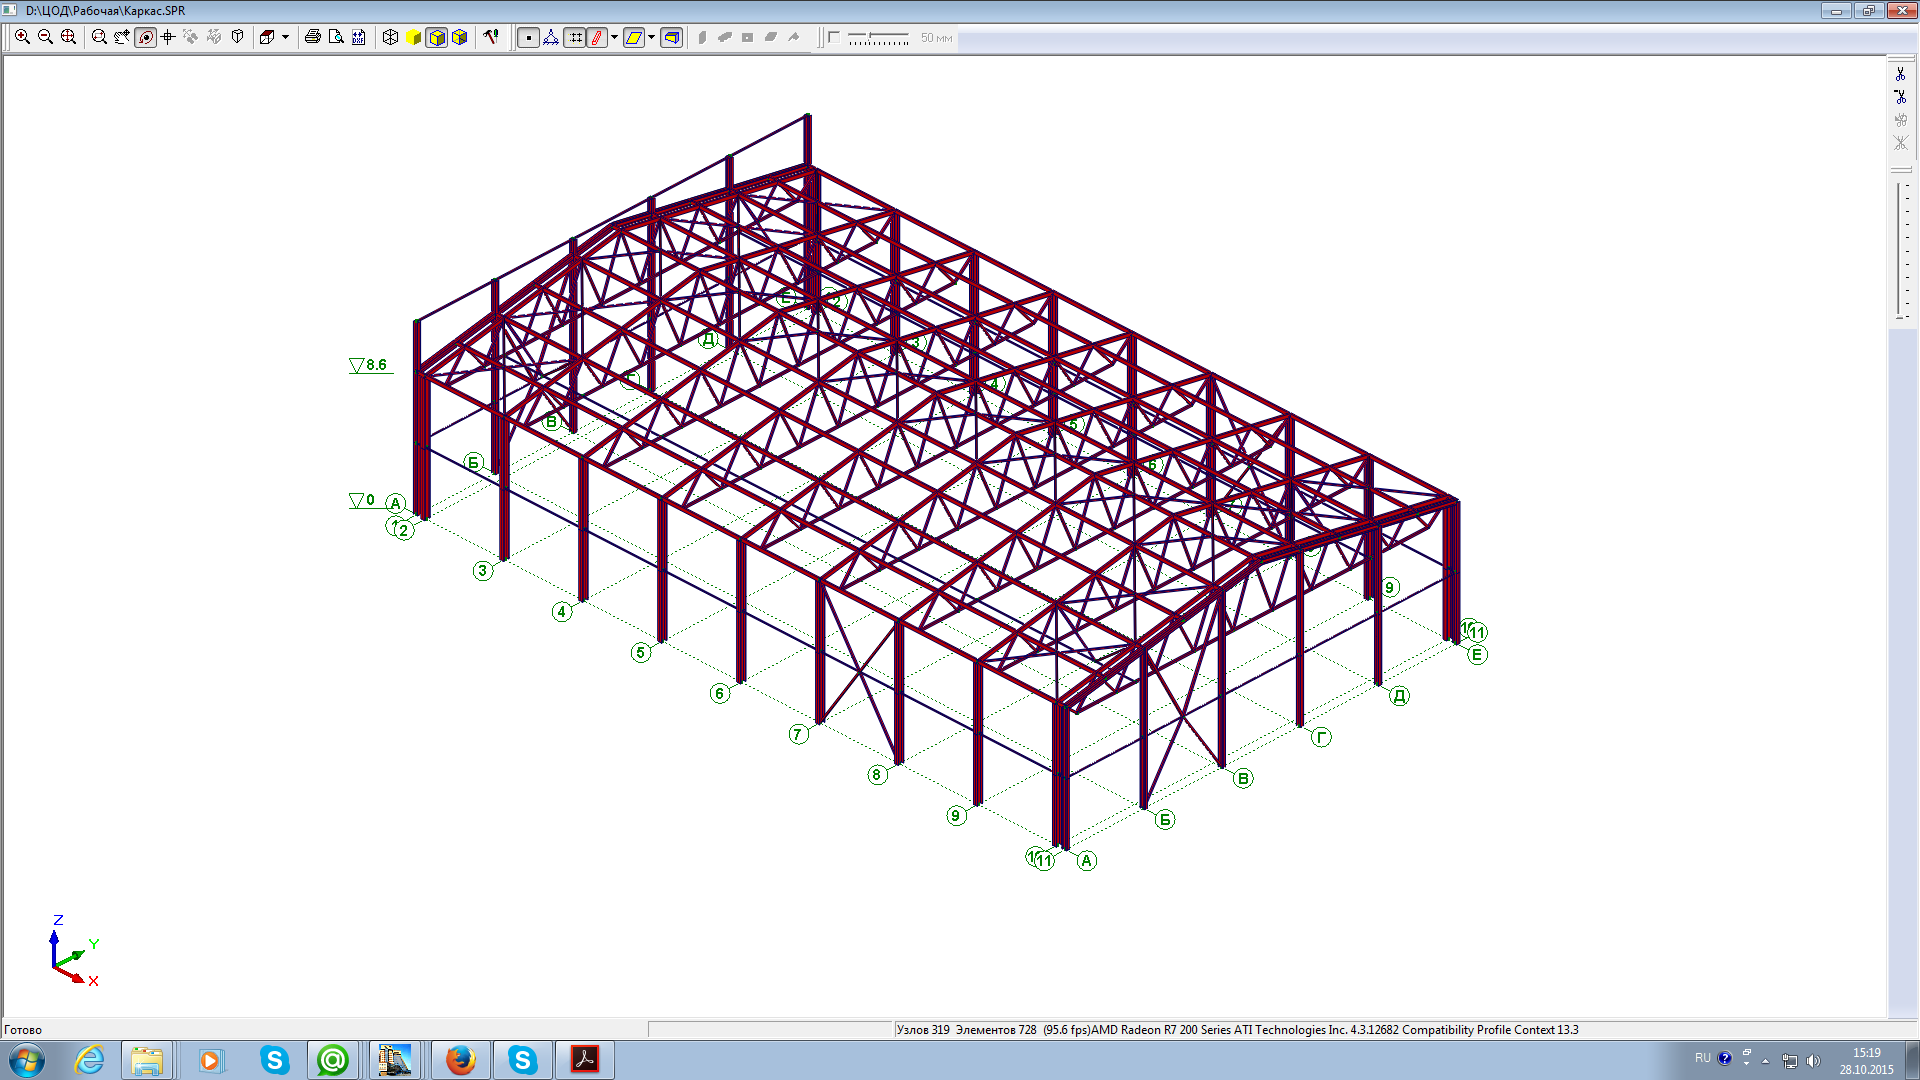Click the zoom out magnifier icon
This screenshot has width=1920, height=1080.
click(45, 37)
